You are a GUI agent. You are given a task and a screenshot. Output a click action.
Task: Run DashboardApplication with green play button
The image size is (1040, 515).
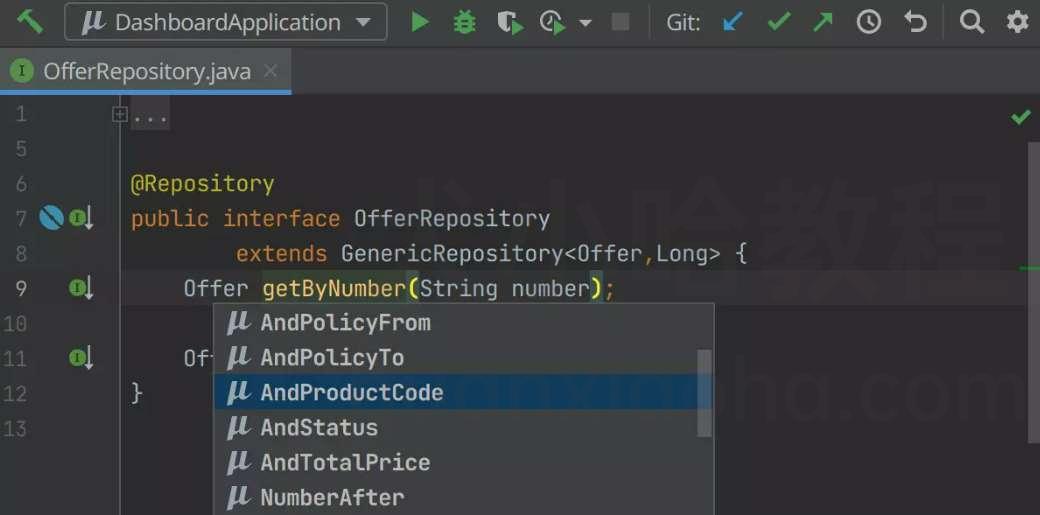click(x=419, y=22)
